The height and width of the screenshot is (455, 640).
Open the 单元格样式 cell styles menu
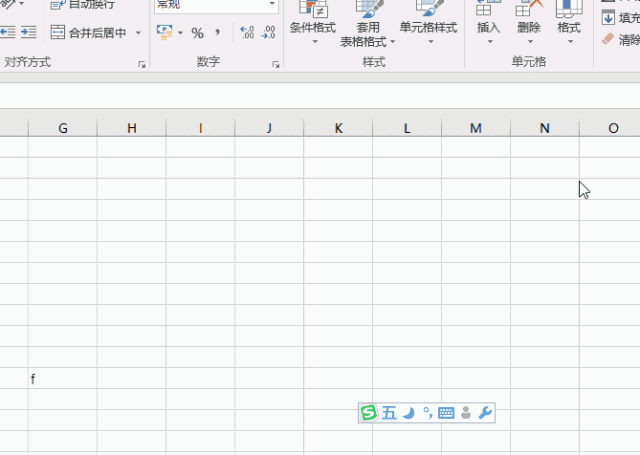click(428, 22)
